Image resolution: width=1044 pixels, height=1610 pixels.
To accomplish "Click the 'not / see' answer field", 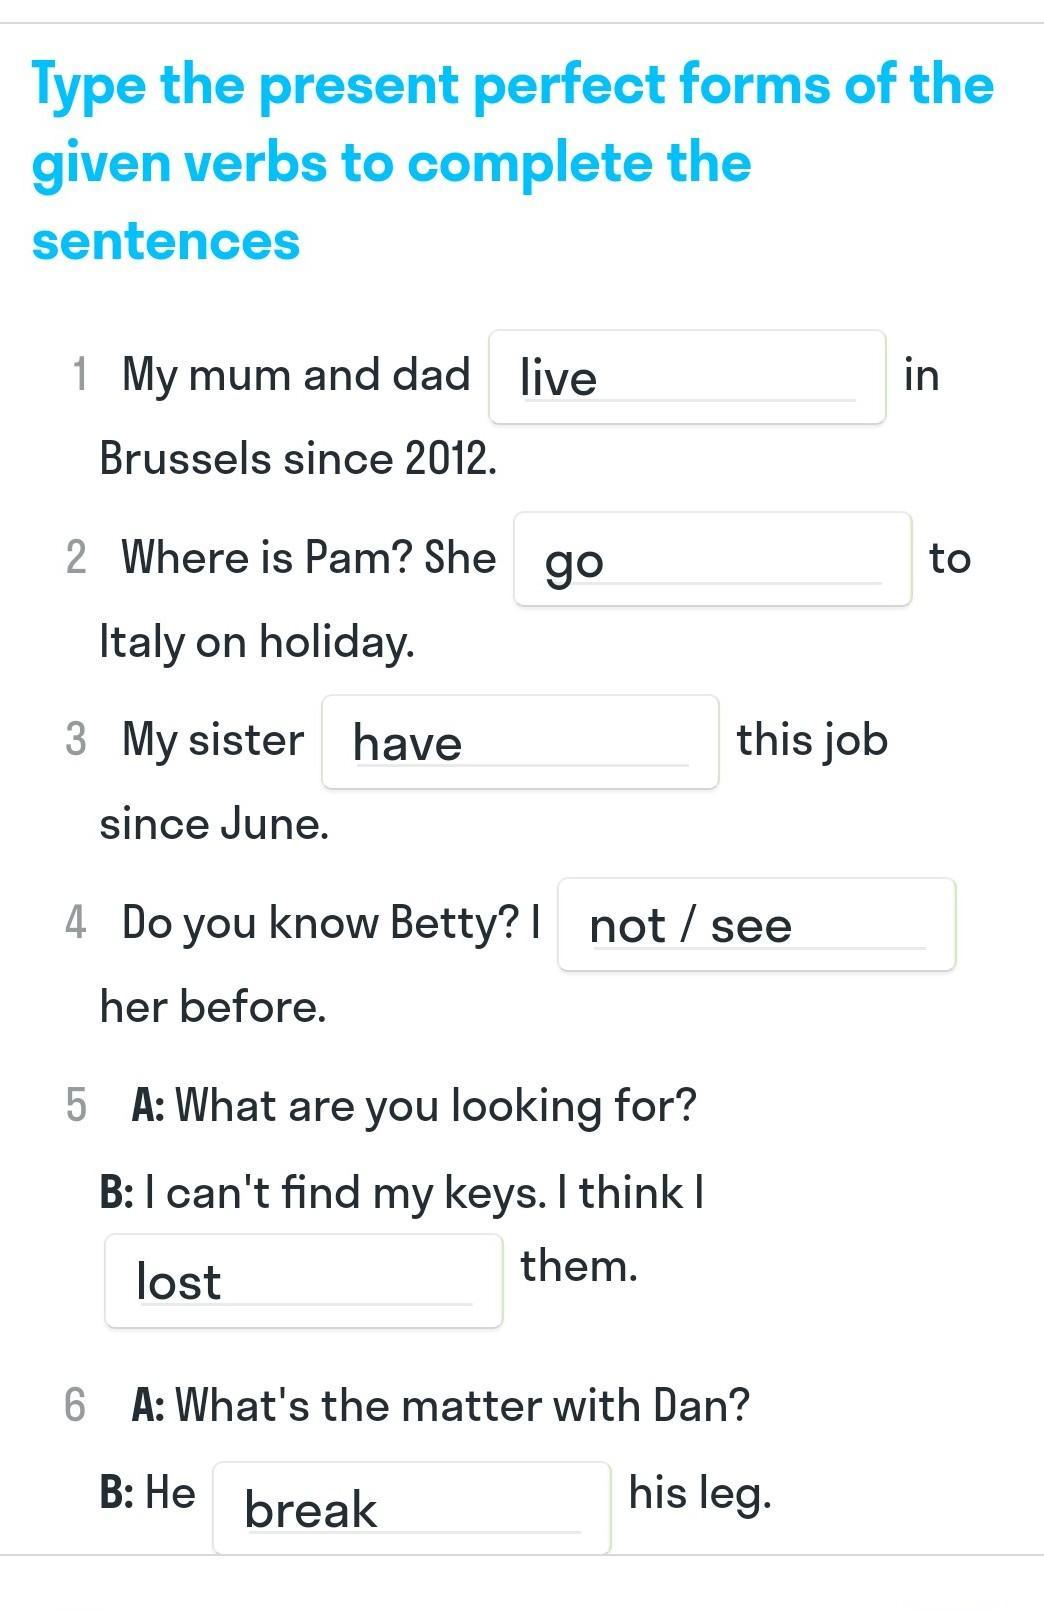I will coord(757,925).
